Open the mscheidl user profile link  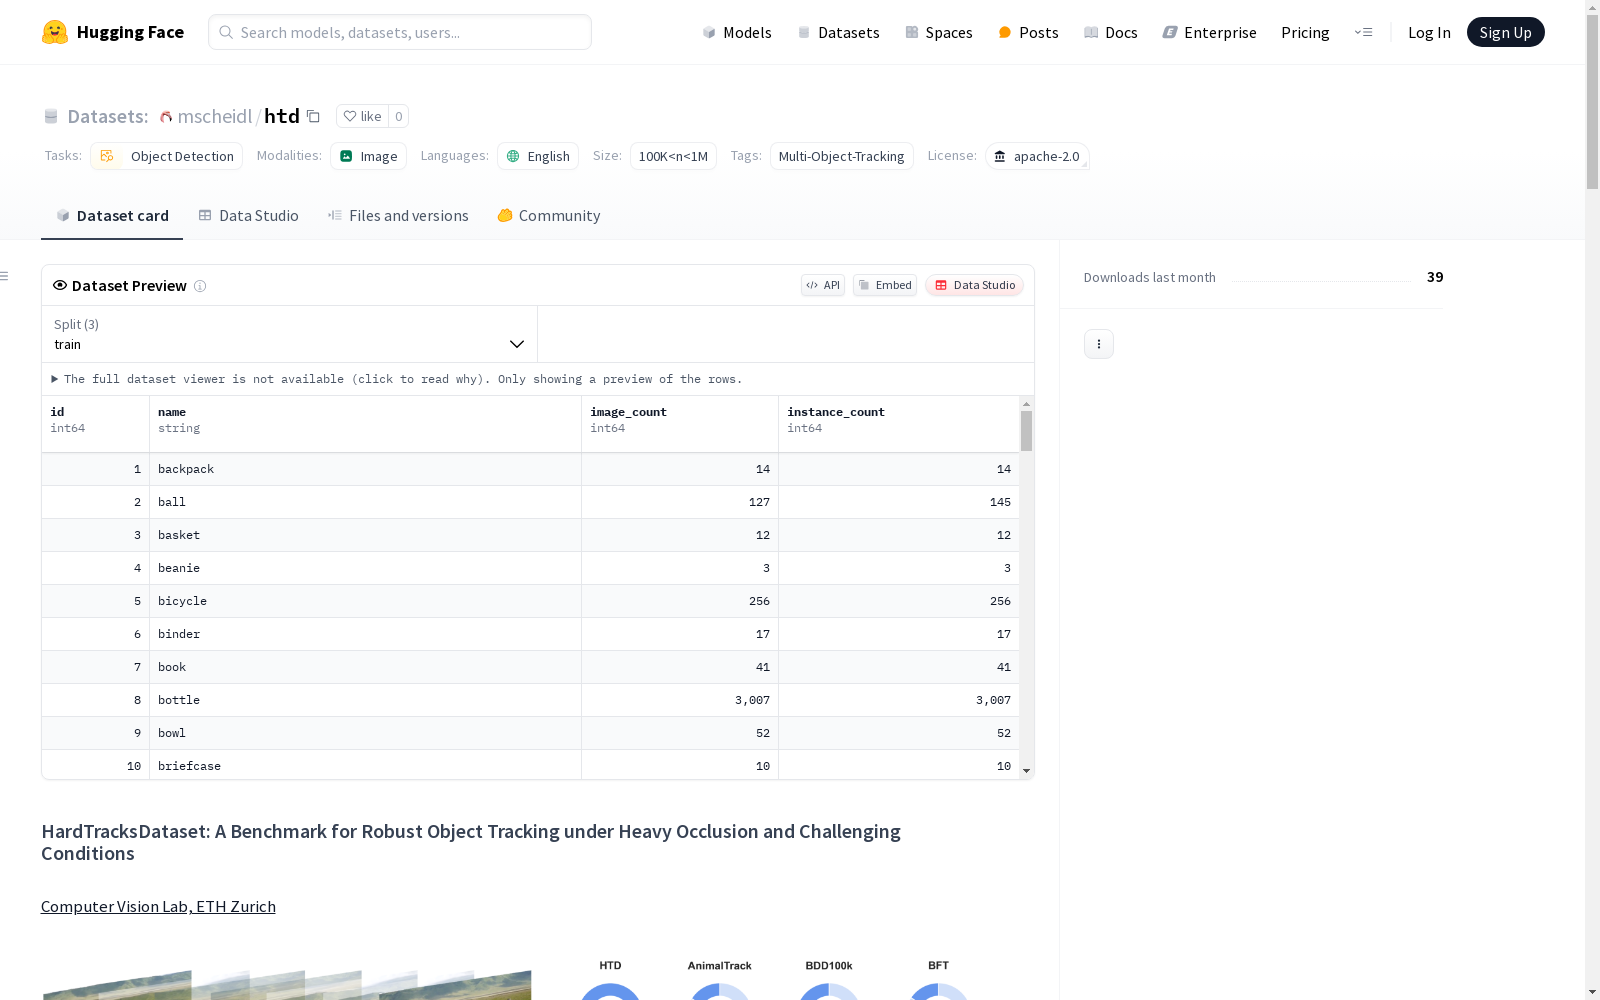pyautogui.click(x=215, y=116)
